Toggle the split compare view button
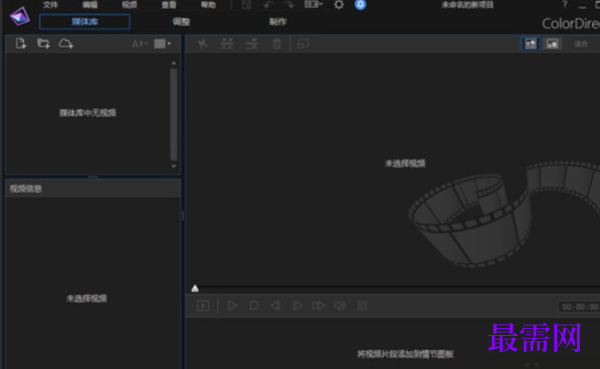 (x=530, y=44)
